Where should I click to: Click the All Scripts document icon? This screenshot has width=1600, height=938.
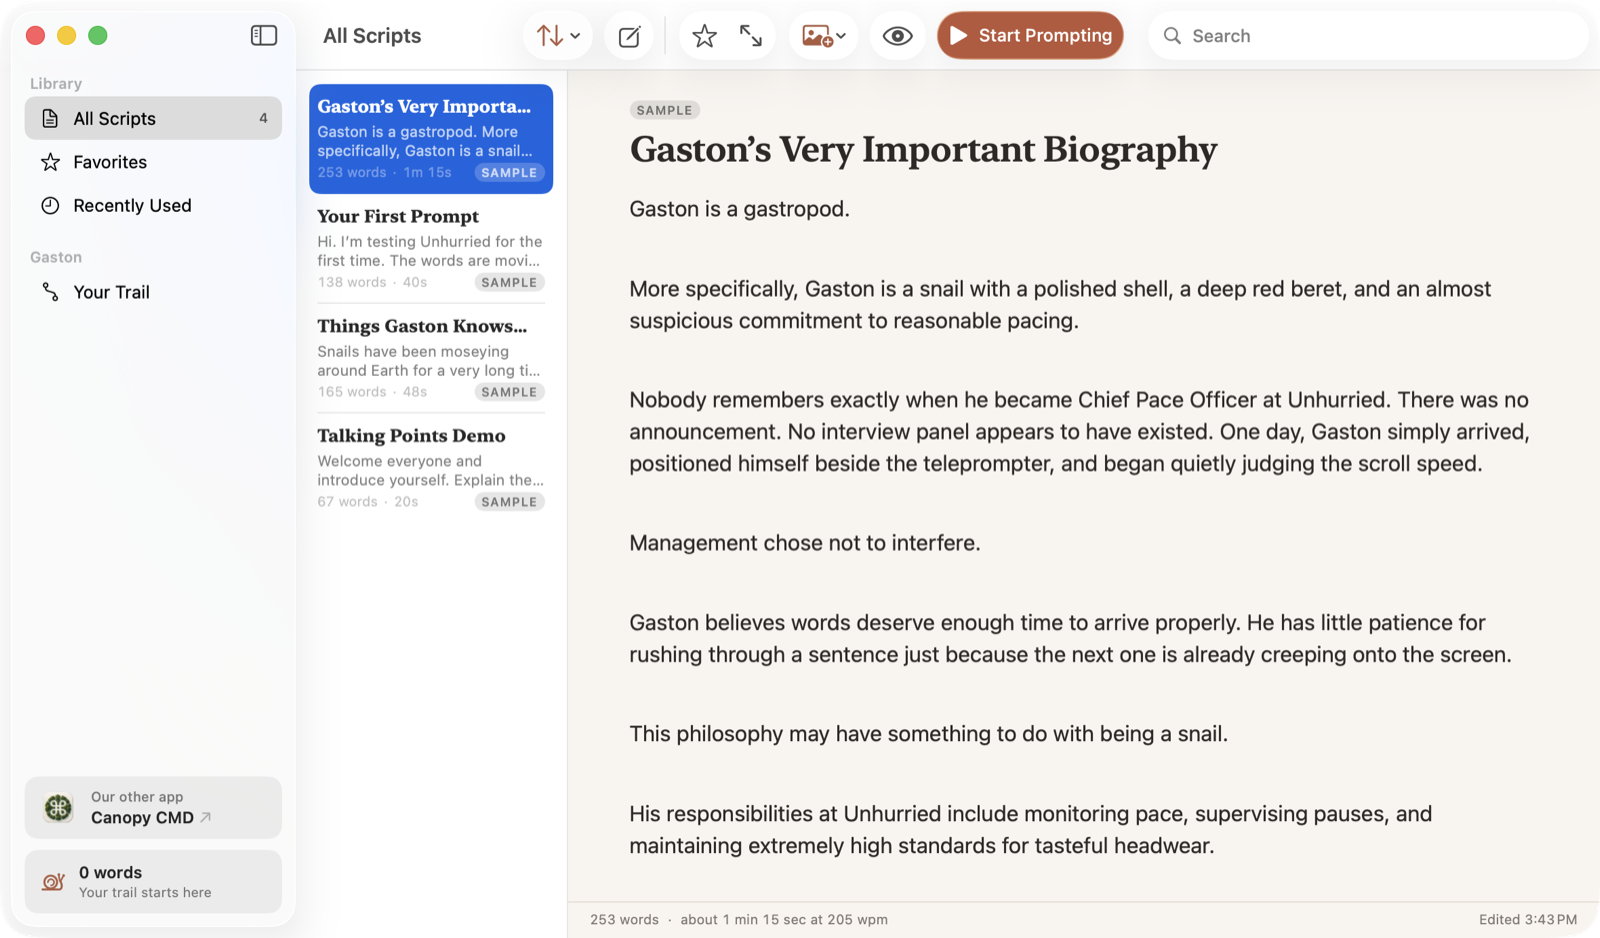click(50, 118)
